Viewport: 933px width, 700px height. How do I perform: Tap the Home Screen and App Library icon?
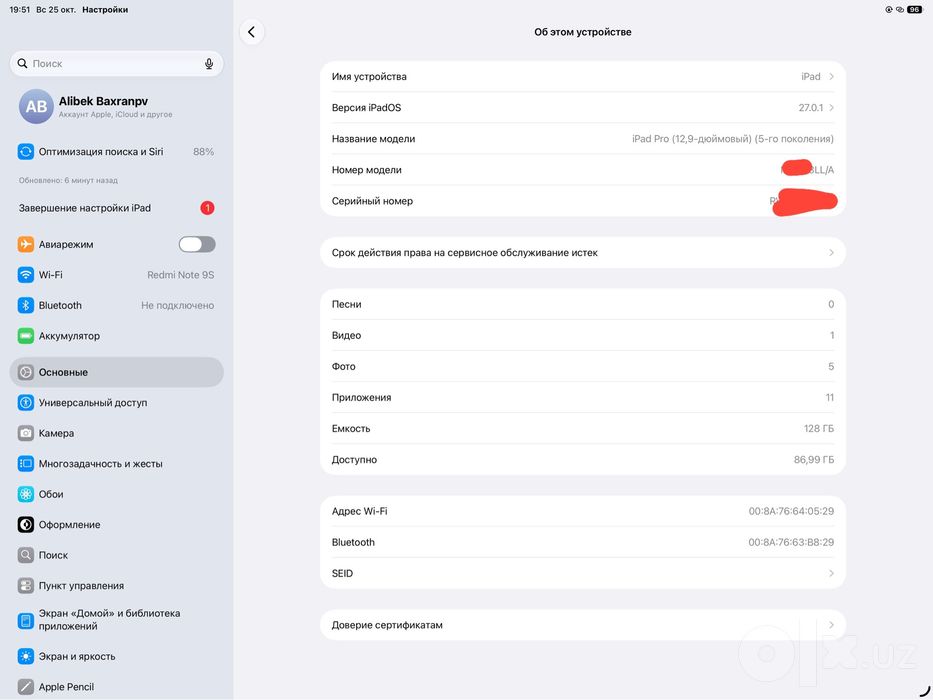click(26, 621)
